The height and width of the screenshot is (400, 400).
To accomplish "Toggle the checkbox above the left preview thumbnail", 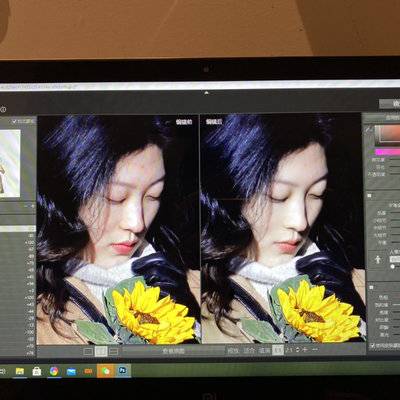I will (x=14, y=121).
